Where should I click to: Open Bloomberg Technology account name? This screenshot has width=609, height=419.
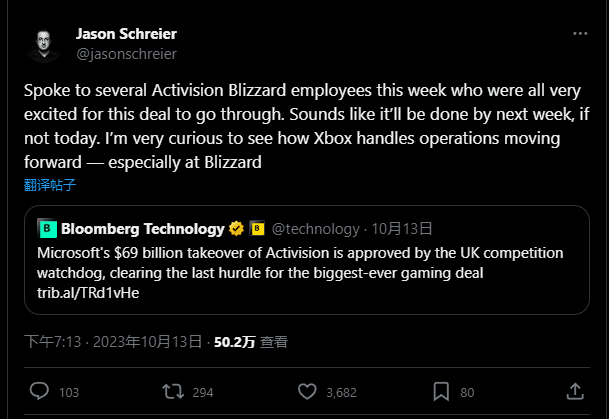(x=129, y=228)
